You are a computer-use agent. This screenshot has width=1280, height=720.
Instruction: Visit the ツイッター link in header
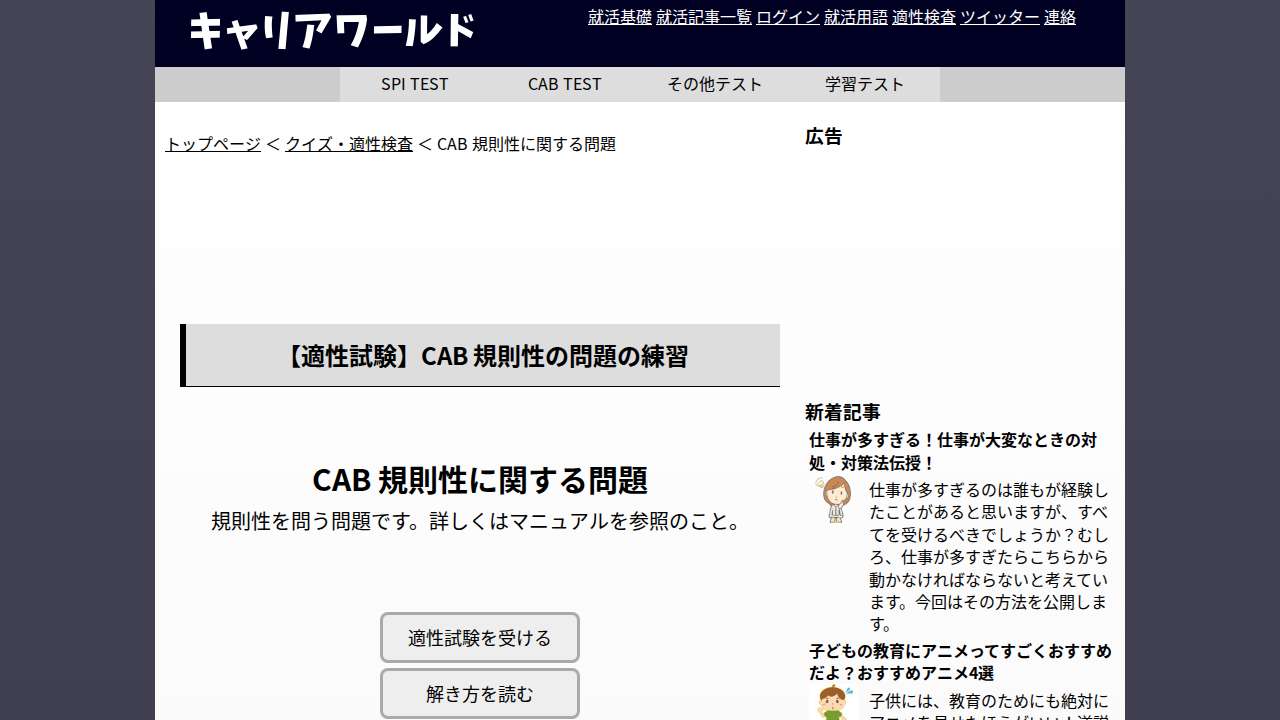1000,17
